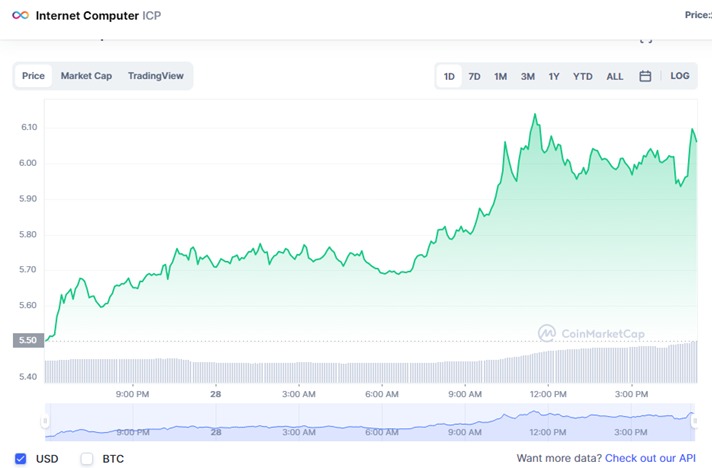Viewport: 712px width, 468px height.
Task: Select the YTD time range
Action: (x=583, y=76)
